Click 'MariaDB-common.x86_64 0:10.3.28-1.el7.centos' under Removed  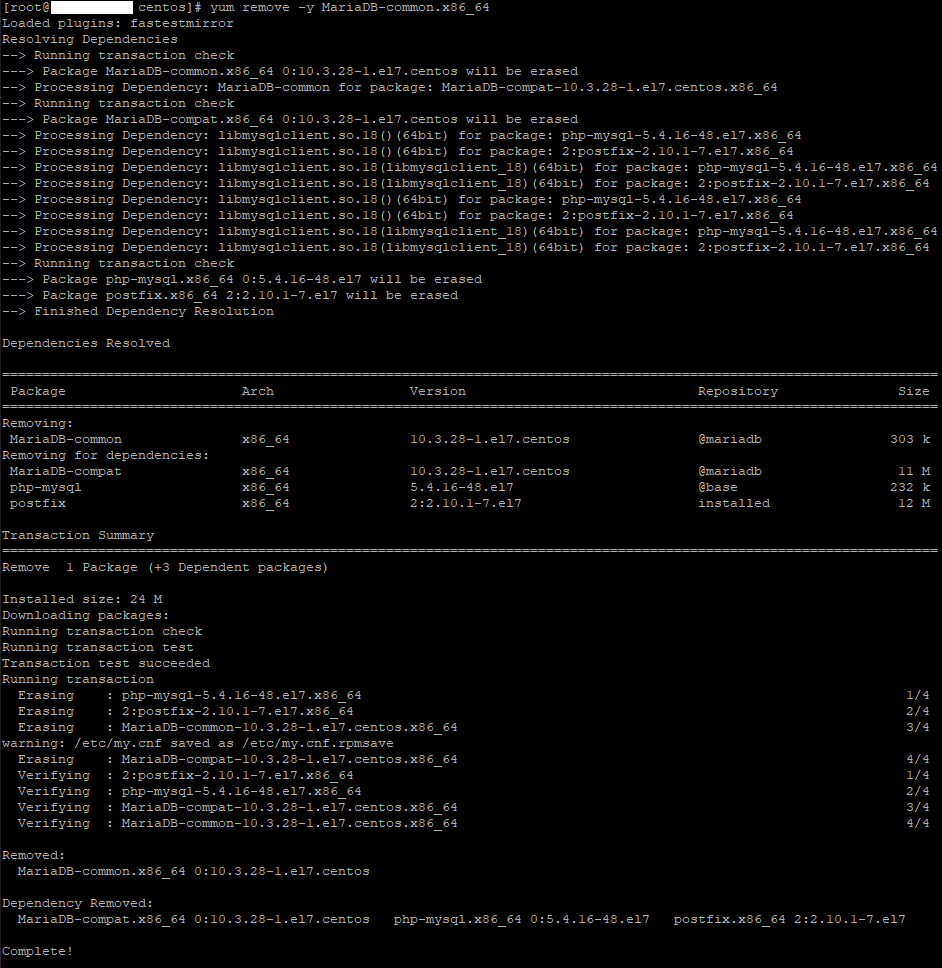coord(193,872)
